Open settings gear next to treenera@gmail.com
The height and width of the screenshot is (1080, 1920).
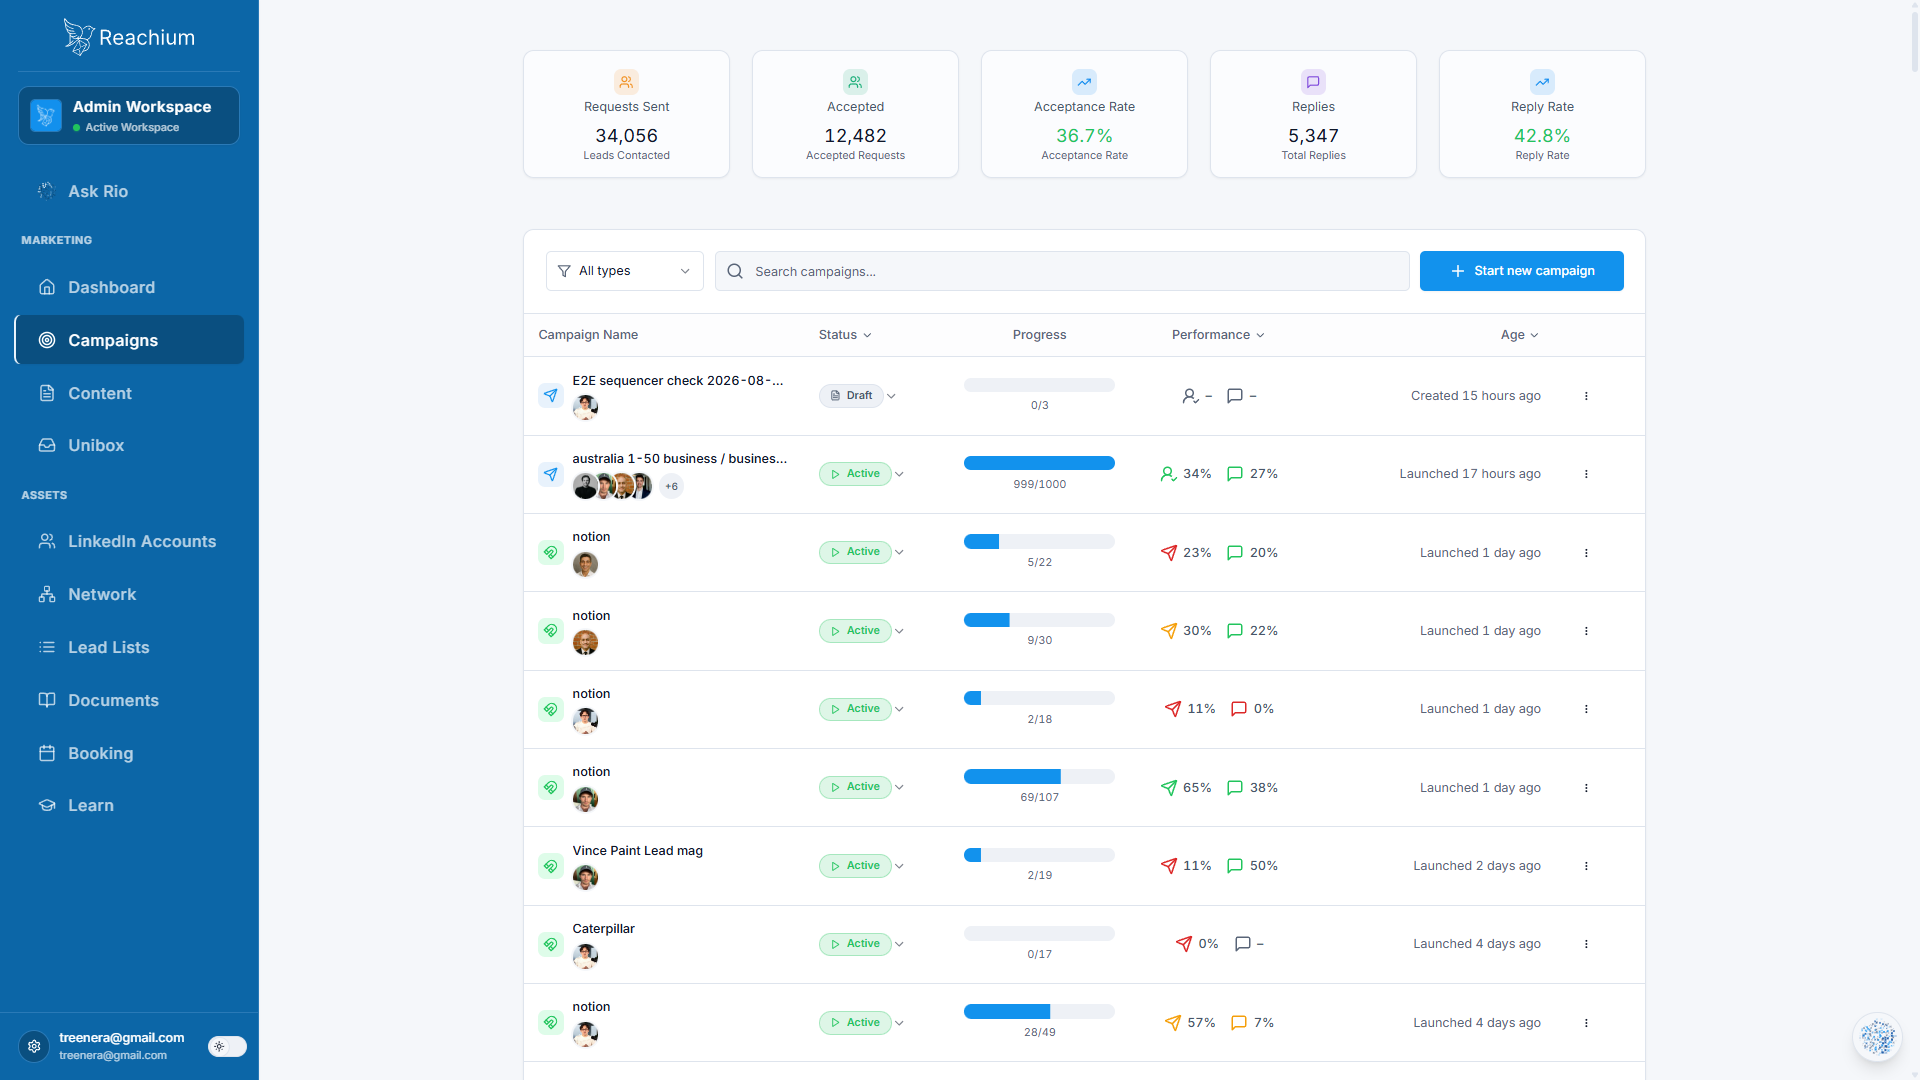point(34,1046)
